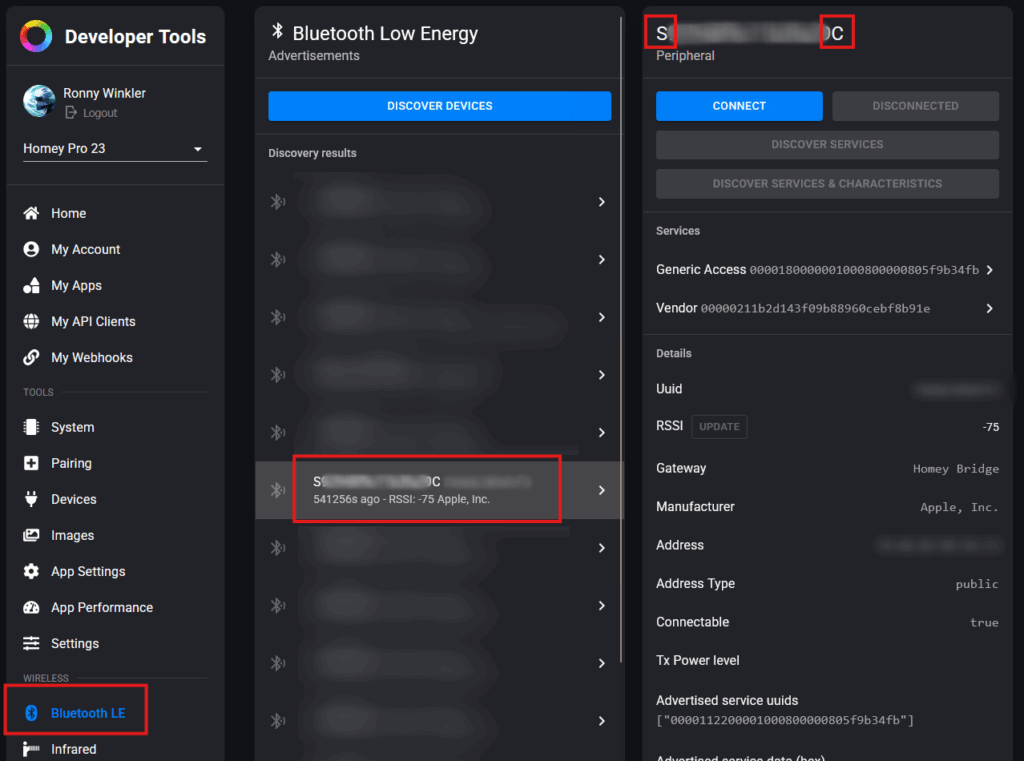Click the Devices plug icon
Image resolution: width=1024 pixels, height=761 pixels.
[x=31, y=499]
